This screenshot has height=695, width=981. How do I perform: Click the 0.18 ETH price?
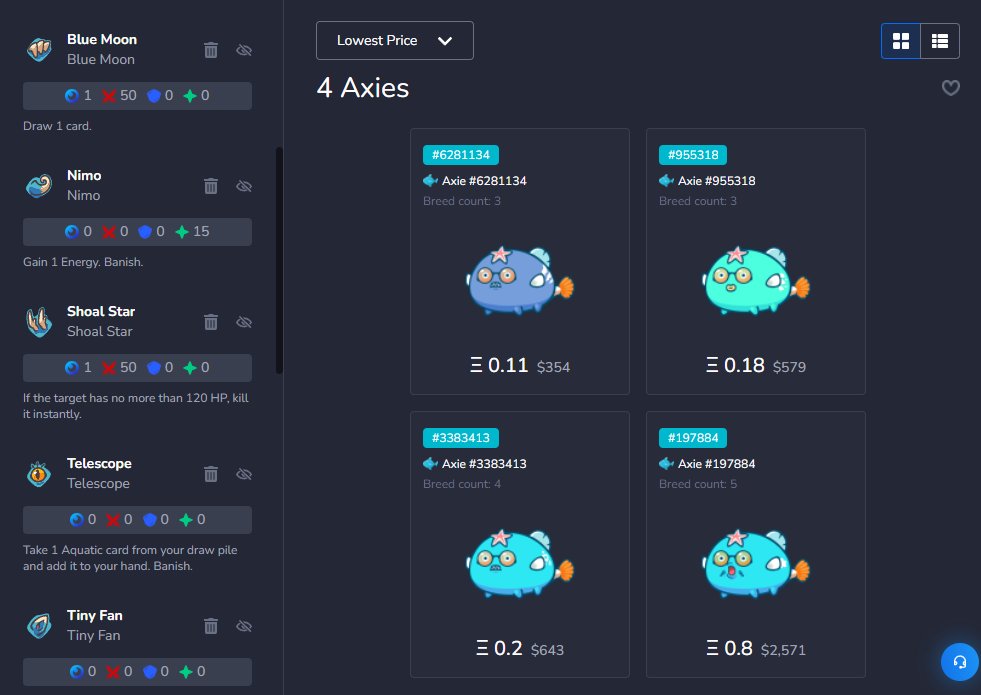pyautogui.click(x=735, y=365)
